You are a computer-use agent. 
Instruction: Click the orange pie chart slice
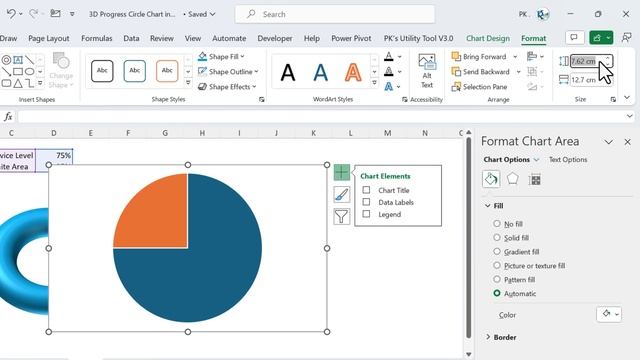(x=159, y=218)
